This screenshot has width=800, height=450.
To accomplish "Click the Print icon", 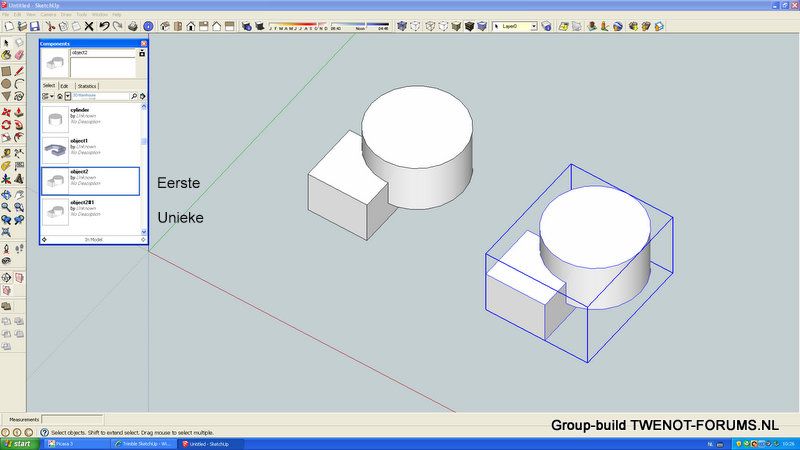I will (x=133, y=26).
